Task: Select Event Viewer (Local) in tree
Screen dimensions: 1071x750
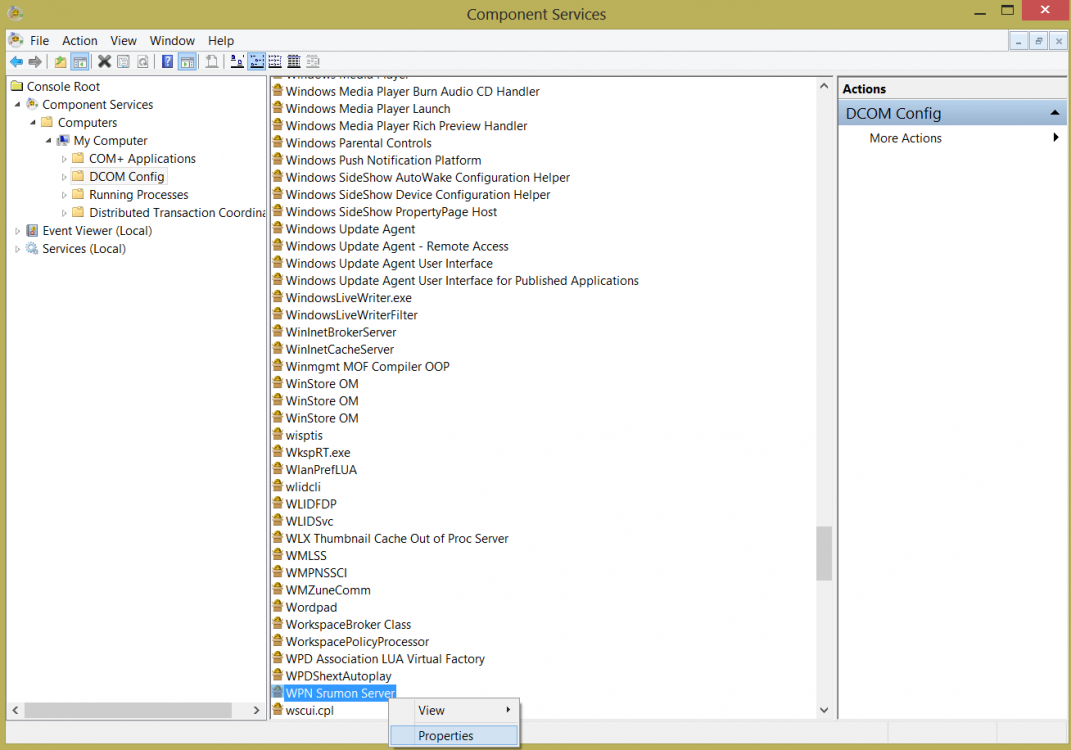Action: [97, 231]
